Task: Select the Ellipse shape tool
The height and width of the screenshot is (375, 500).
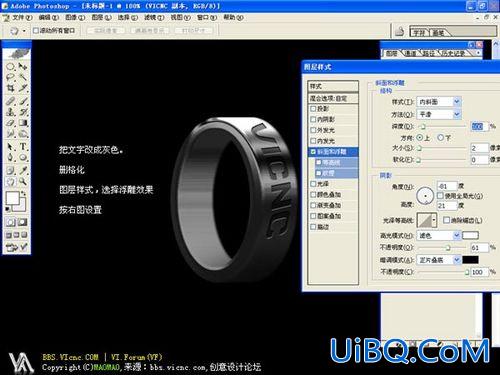Action: click(x=23, y=157)
